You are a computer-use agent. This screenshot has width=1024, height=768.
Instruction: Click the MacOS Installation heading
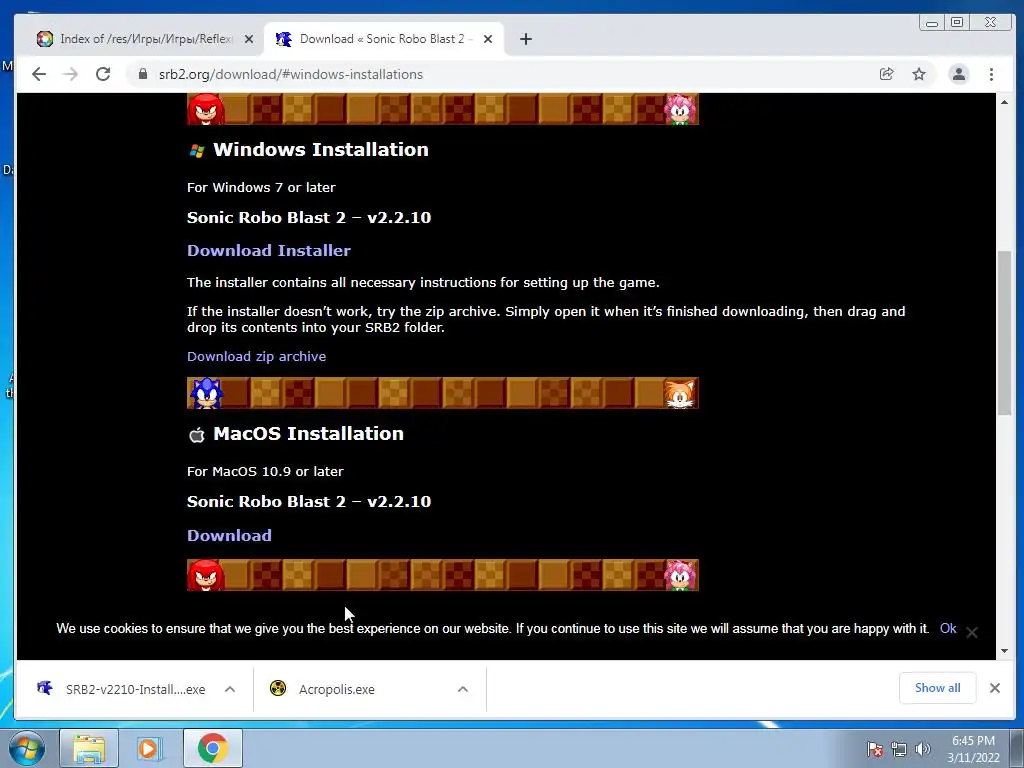point(308,434)
